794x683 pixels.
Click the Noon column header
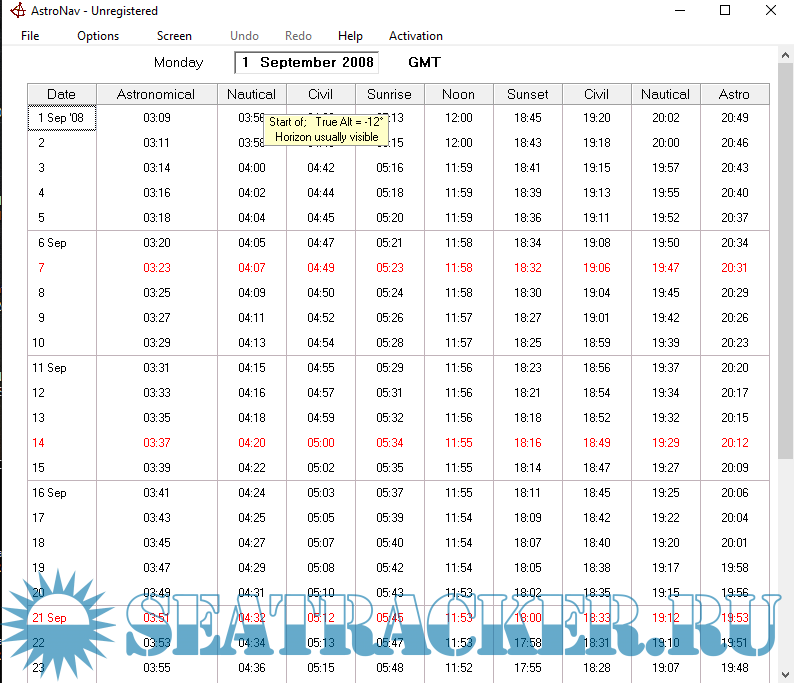tap(458, 94)
